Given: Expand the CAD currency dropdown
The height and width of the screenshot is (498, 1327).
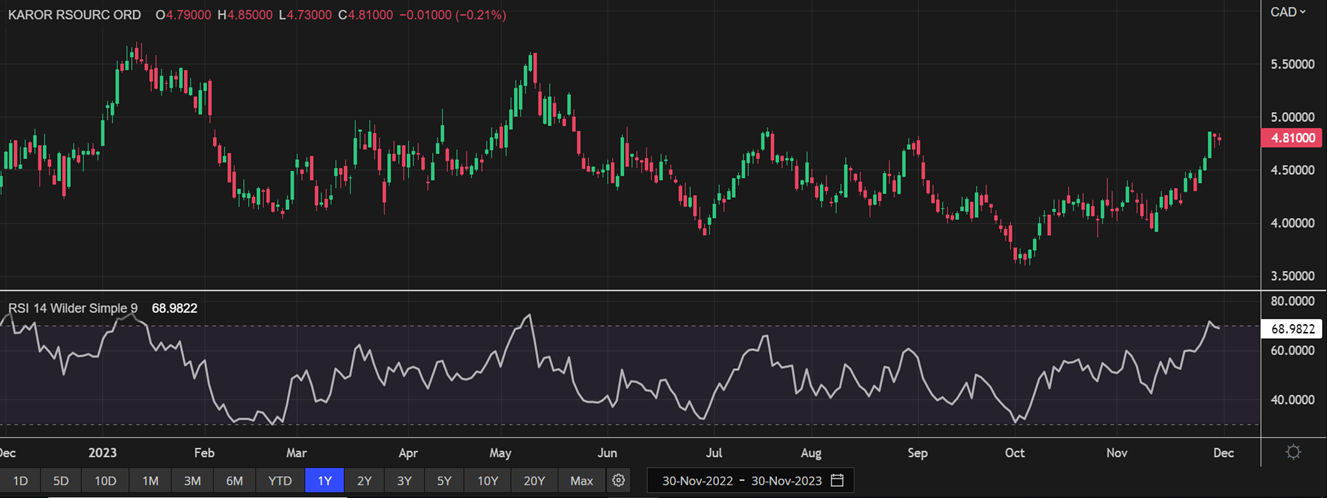Looking at the screenshot, I should click(1288, 12).
